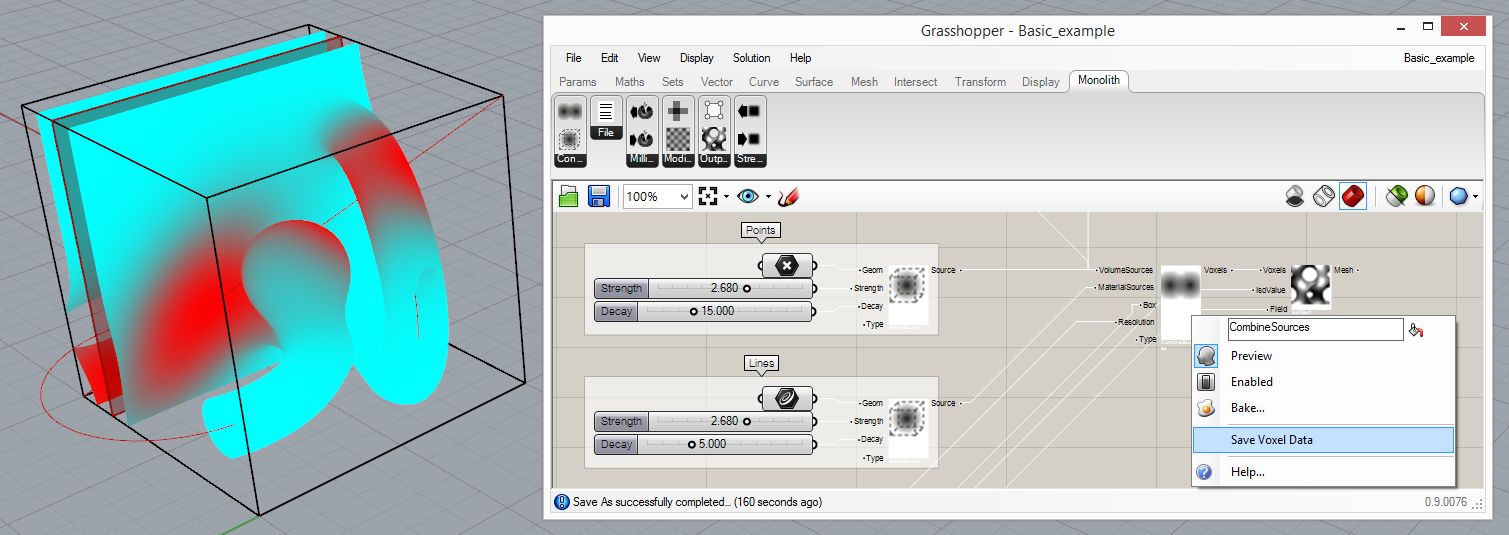Viewport: 1509px width, 535px height.
Task: Click the blurred blobs icon in Con... panel
Action: click(571, 111)
